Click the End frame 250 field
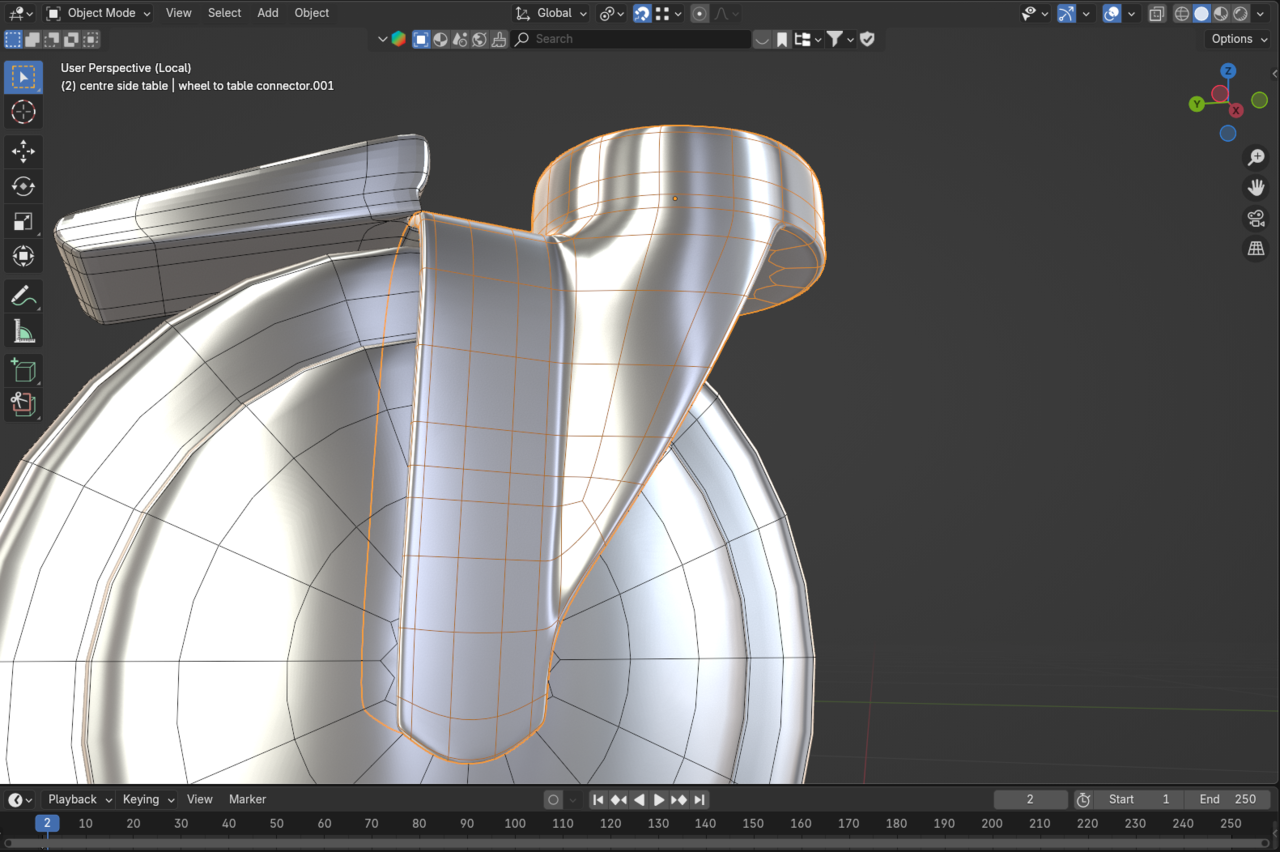 (x=1228, y=799)
